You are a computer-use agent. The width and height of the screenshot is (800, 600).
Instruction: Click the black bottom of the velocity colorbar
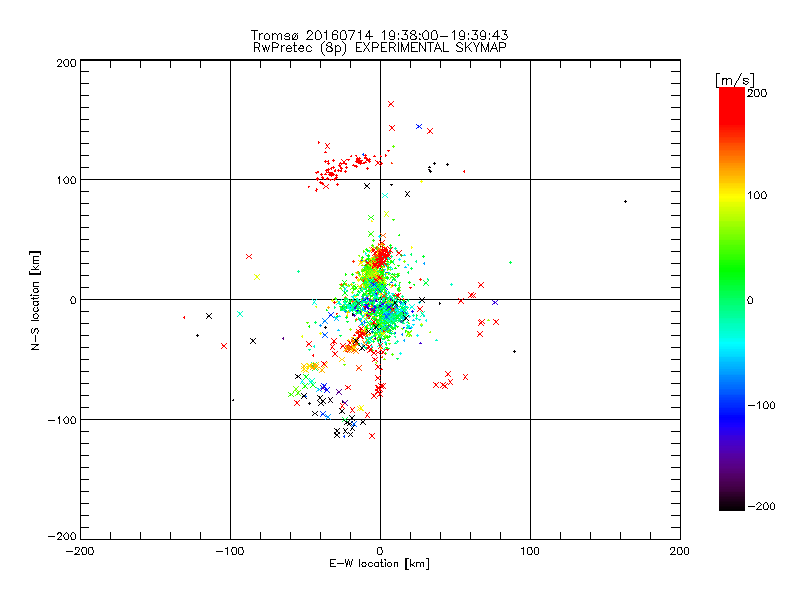[732, 503]
